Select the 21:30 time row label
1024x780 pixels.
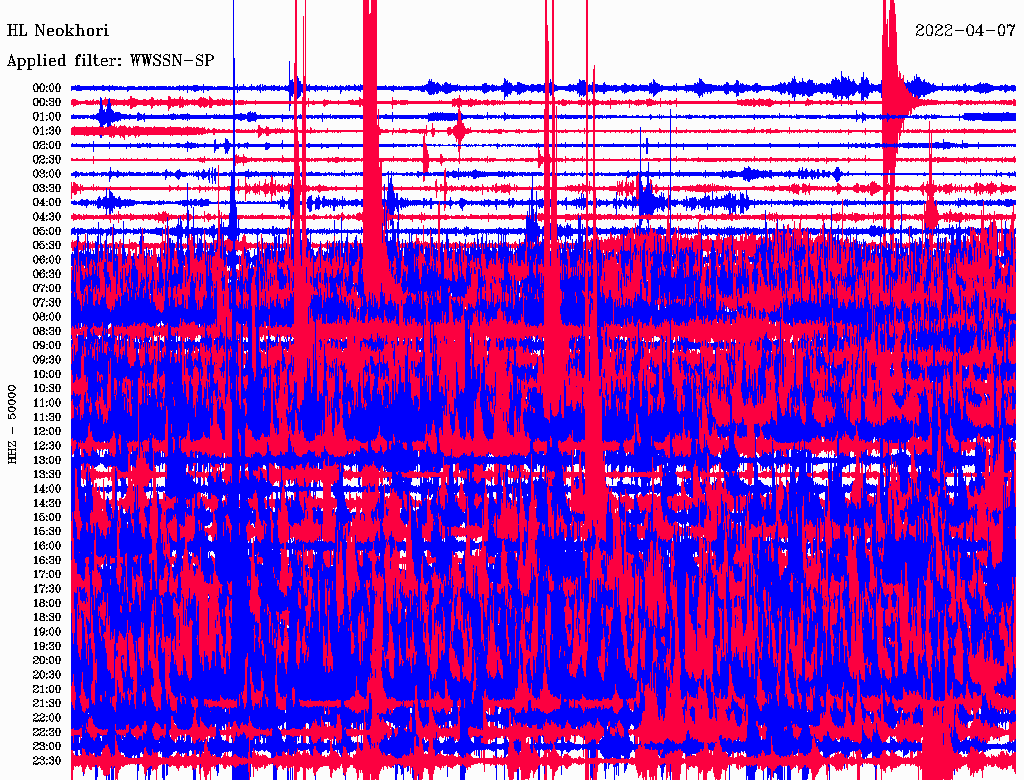point(47,704)
